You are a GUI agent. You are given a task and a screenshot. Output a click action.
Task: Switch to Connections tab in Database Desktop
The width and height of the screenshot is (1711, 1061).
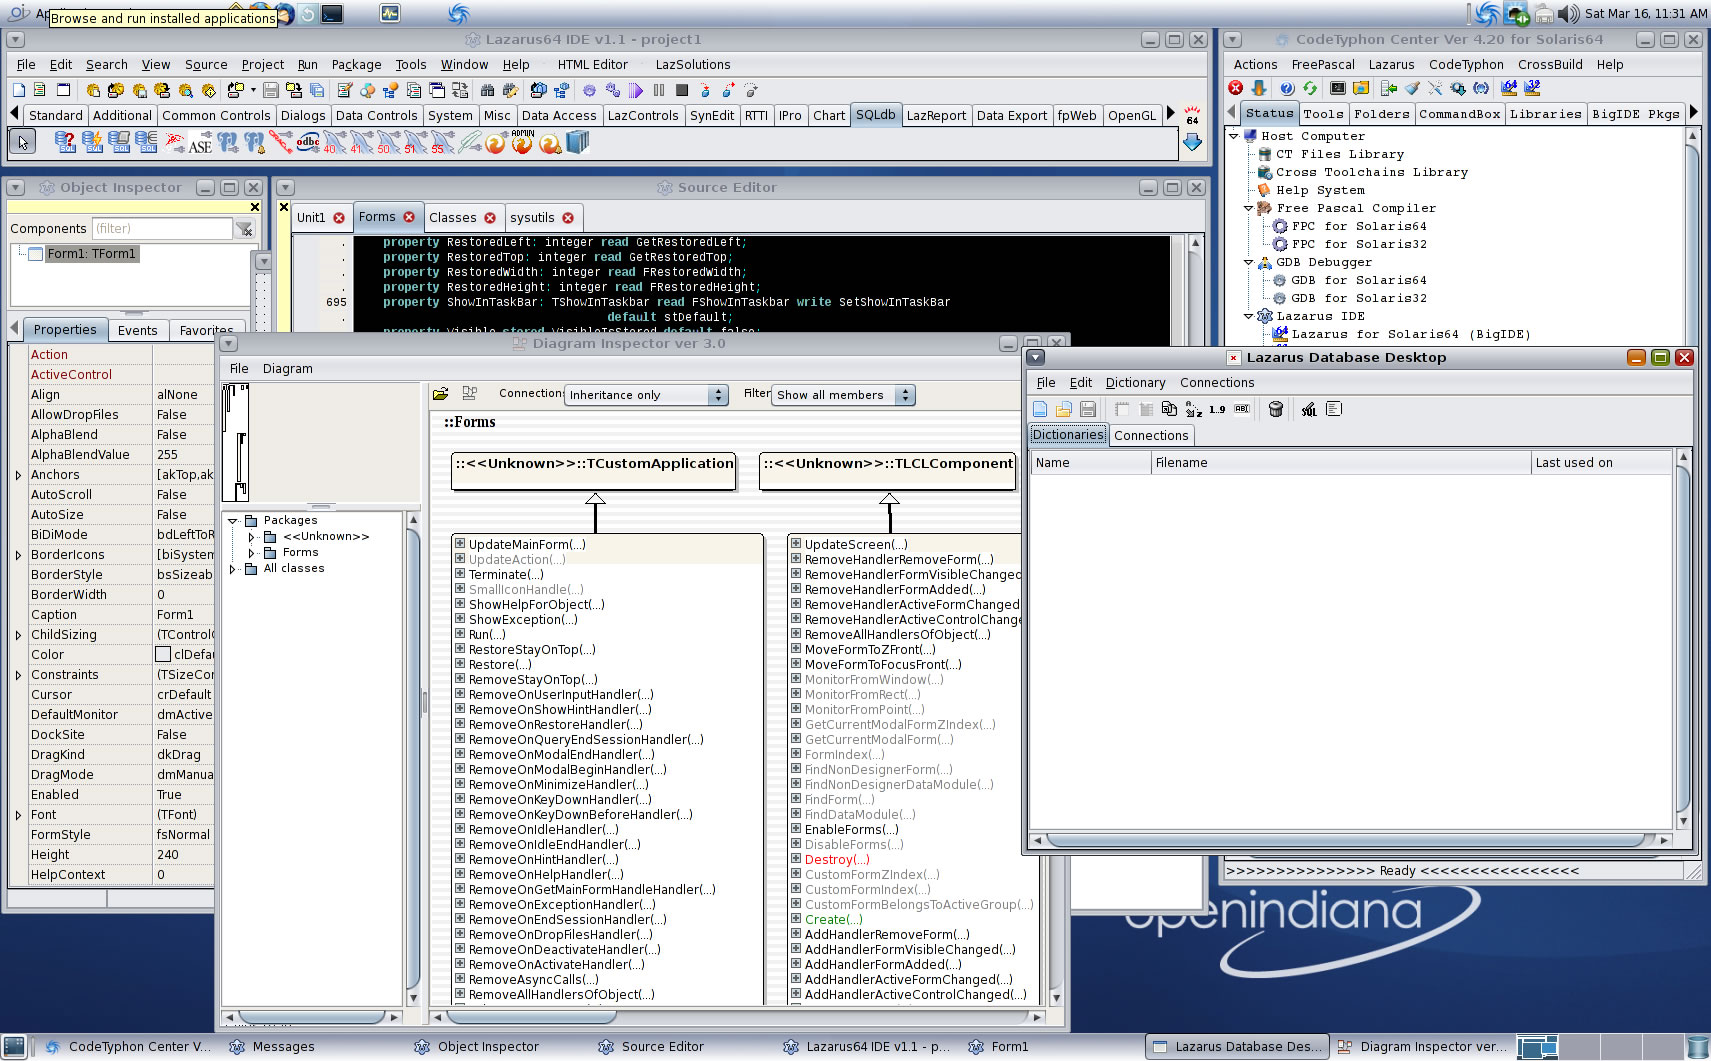click(1151, 435)
